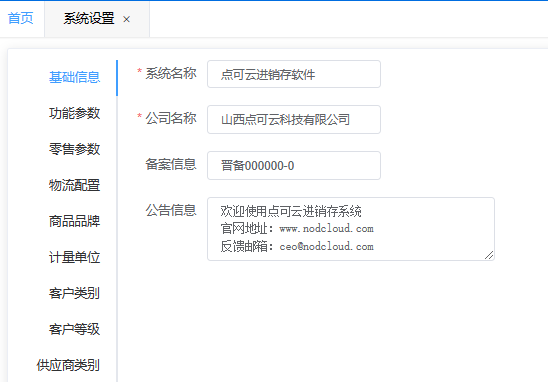
Task: Open 物流配置 in the sidebar
Action: 74,185
